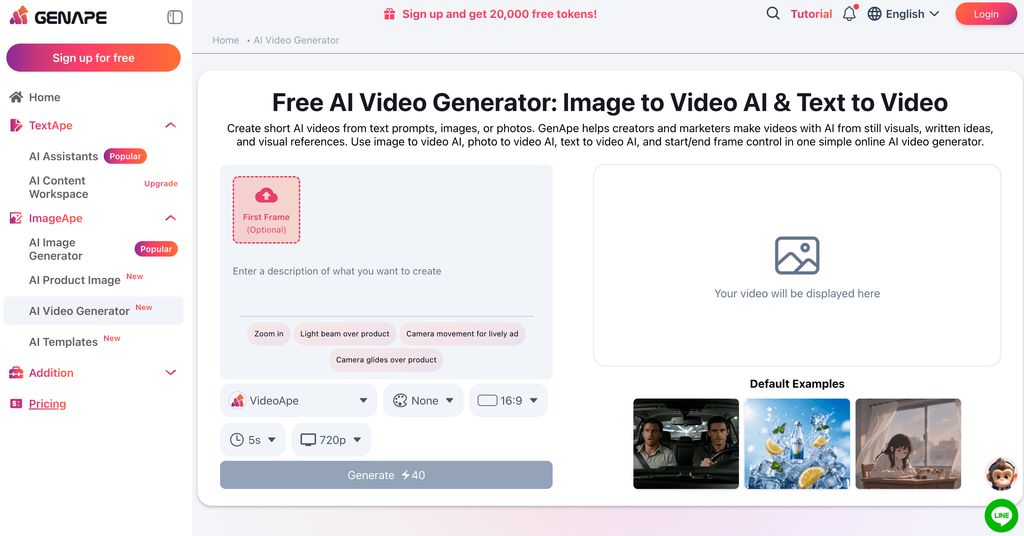Open AI Templates in the sidebar
The height and width of the screenshot is (536, 1024).
click(63, 342)
